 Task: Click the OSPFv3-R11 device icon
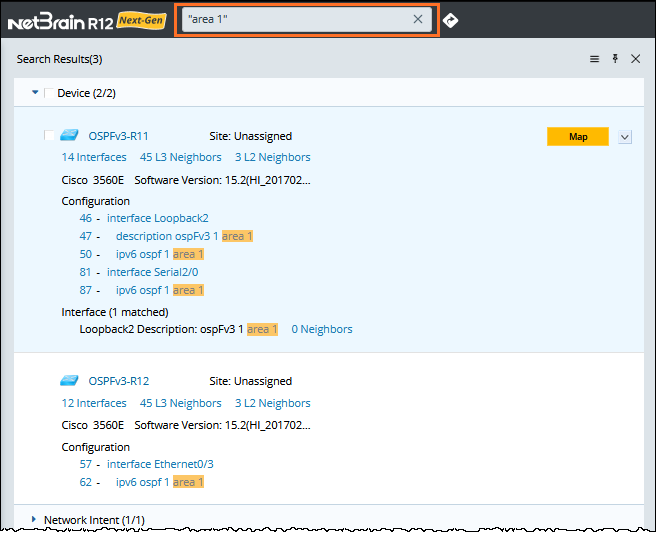coord(70,136)
